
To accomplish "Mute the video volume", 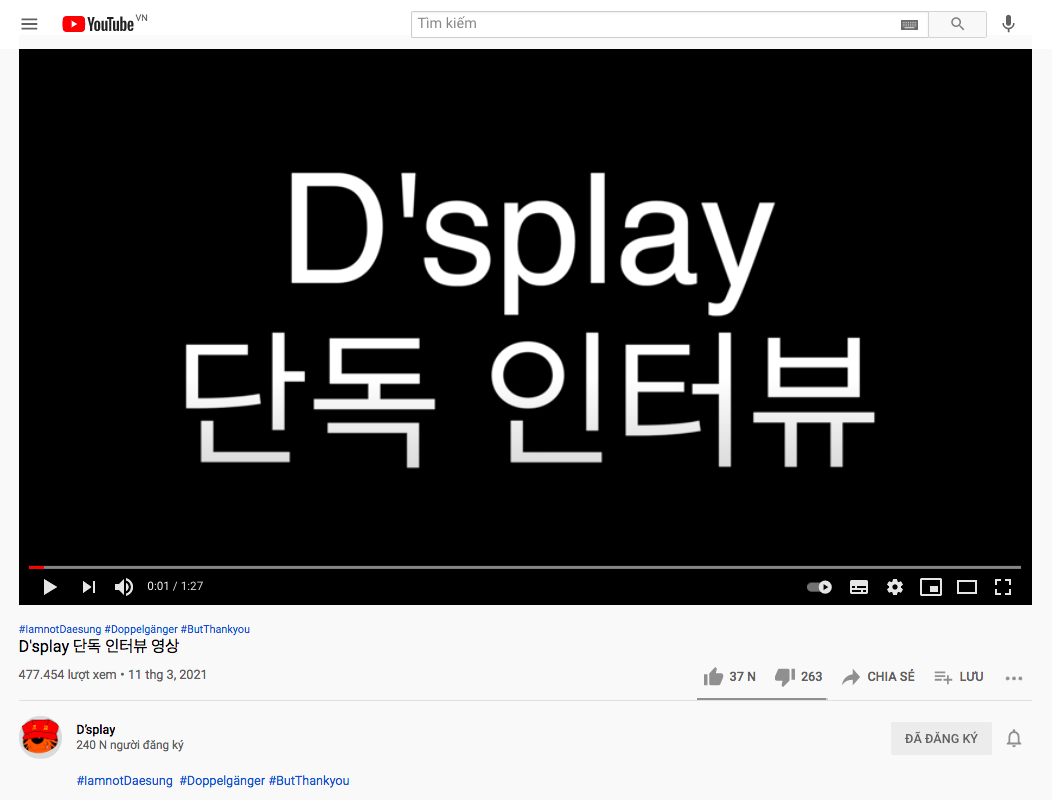I will (x=123, y=587).
